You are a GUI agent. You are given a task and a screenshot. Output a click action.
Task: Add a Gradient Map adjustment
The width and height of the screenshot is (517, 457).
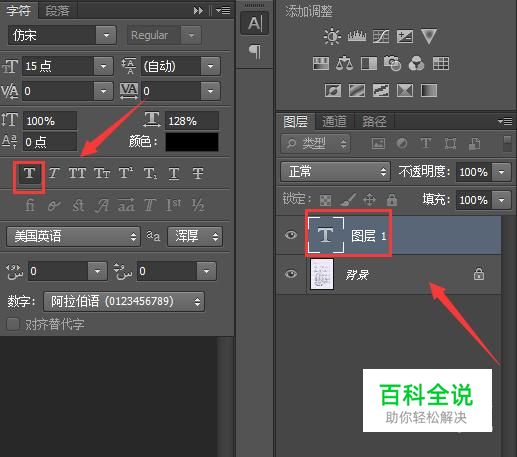(x=429, y=90)
